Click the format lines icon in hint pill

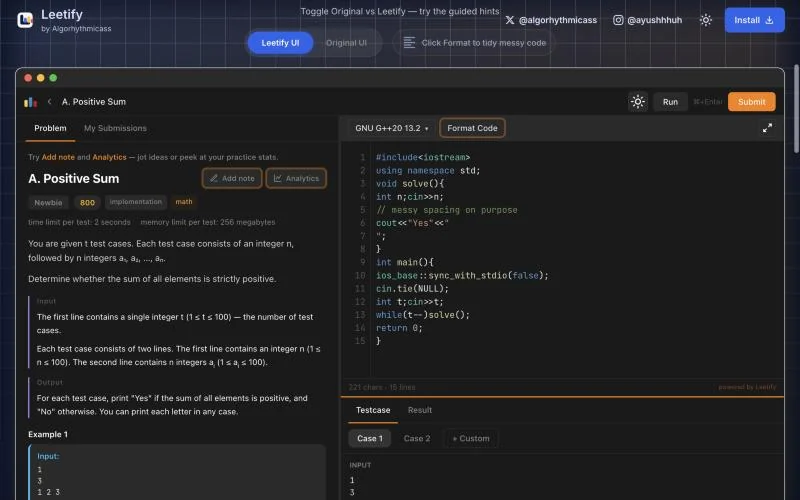pos(409,43)
